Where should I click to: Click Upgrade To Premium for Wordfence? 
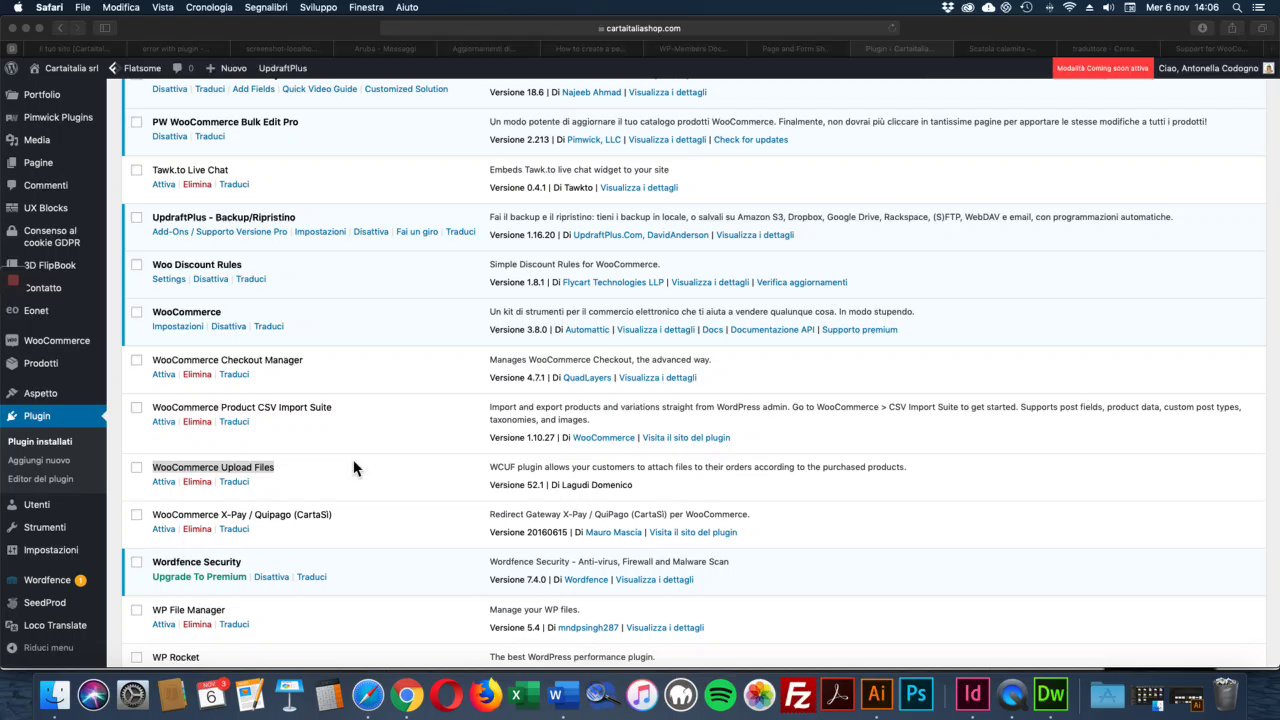[x=199, y=577]
